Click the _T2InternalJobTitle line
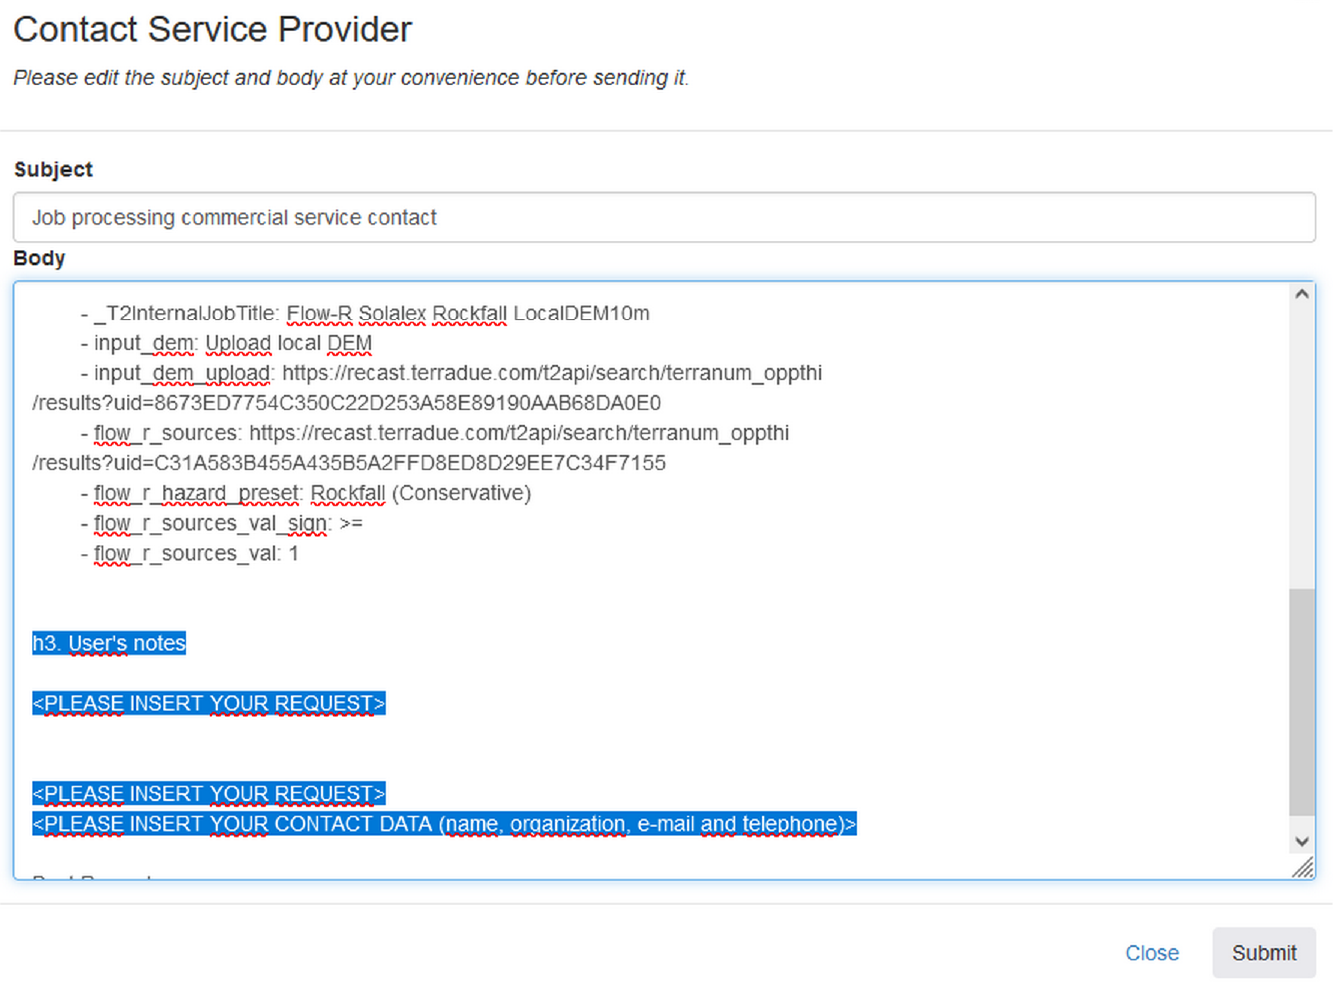 pos(365,313)
